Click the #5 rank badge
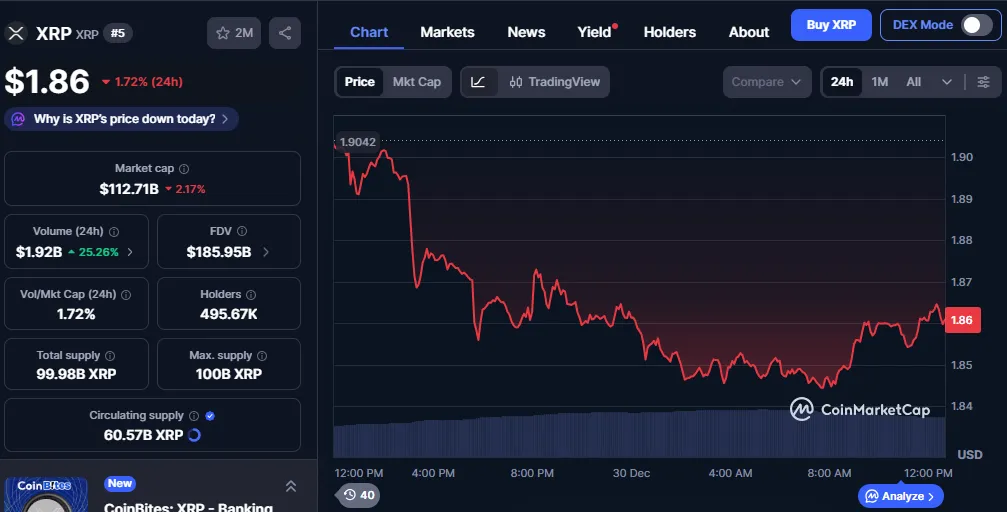This screenshot has width=1007, height=512. click(118, 33)
